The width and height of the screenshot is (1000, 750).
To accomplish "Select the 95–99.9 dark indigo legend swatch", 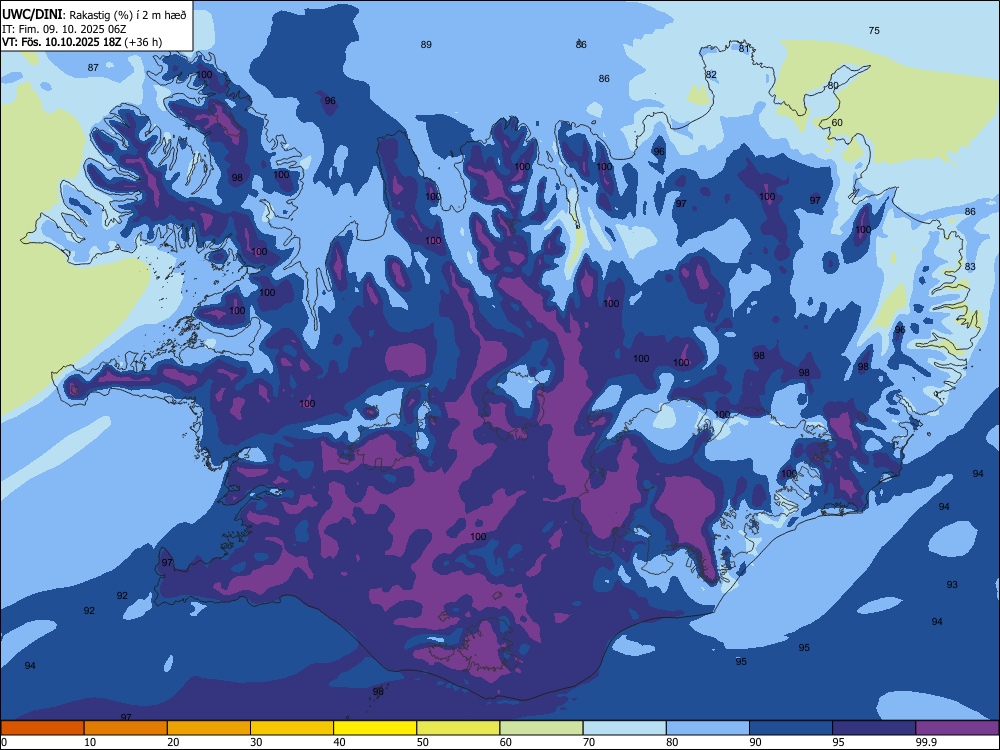I will (x=874, y=728).
